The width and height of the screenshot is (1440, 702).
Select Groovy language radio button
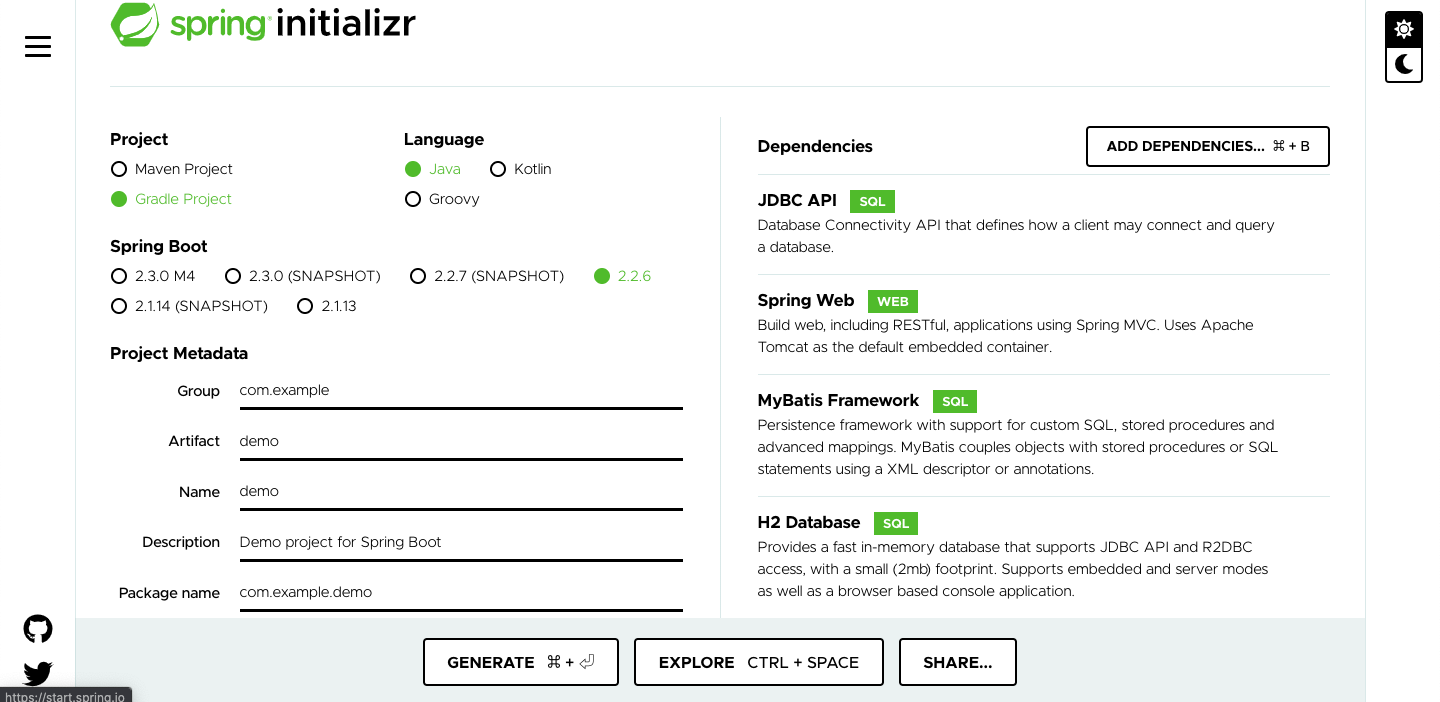click(442, 199)
